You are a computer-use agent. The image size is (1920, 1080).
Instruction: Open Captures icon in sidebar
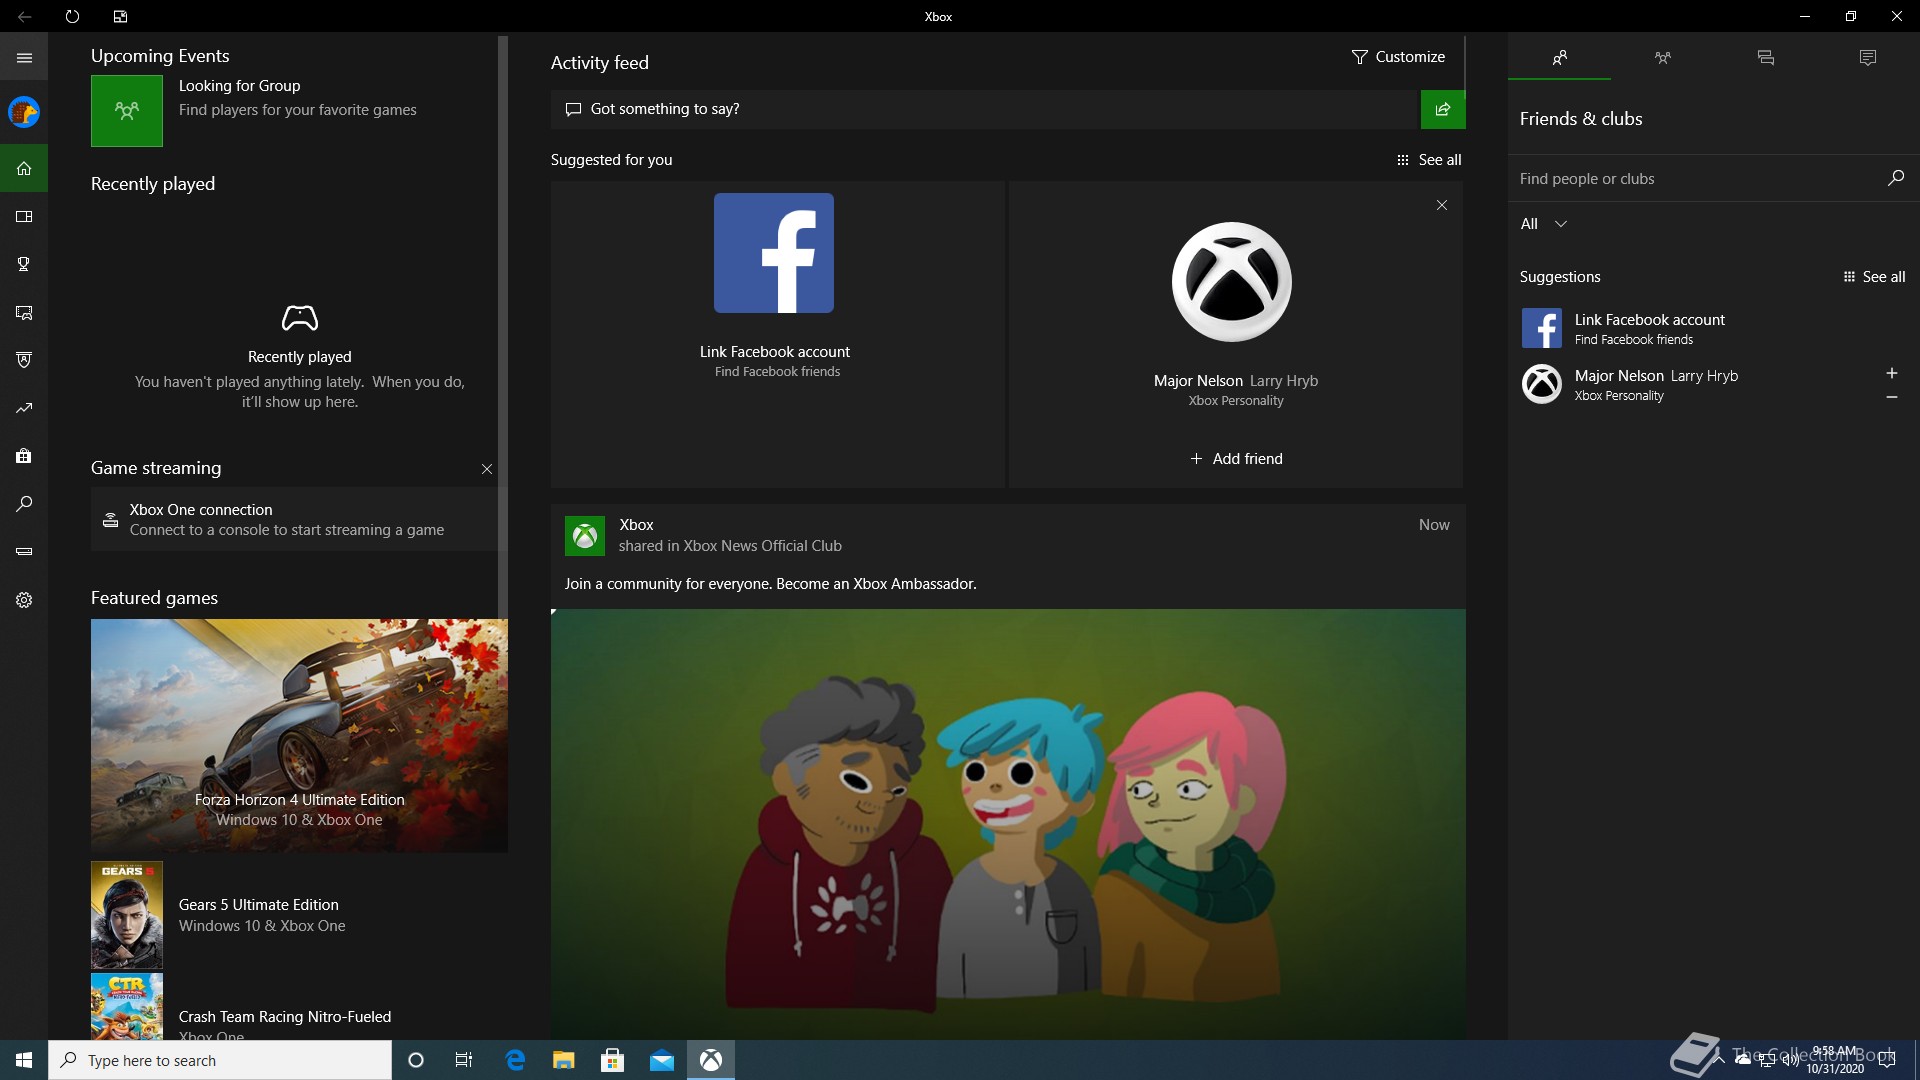[x=24, y=312]
